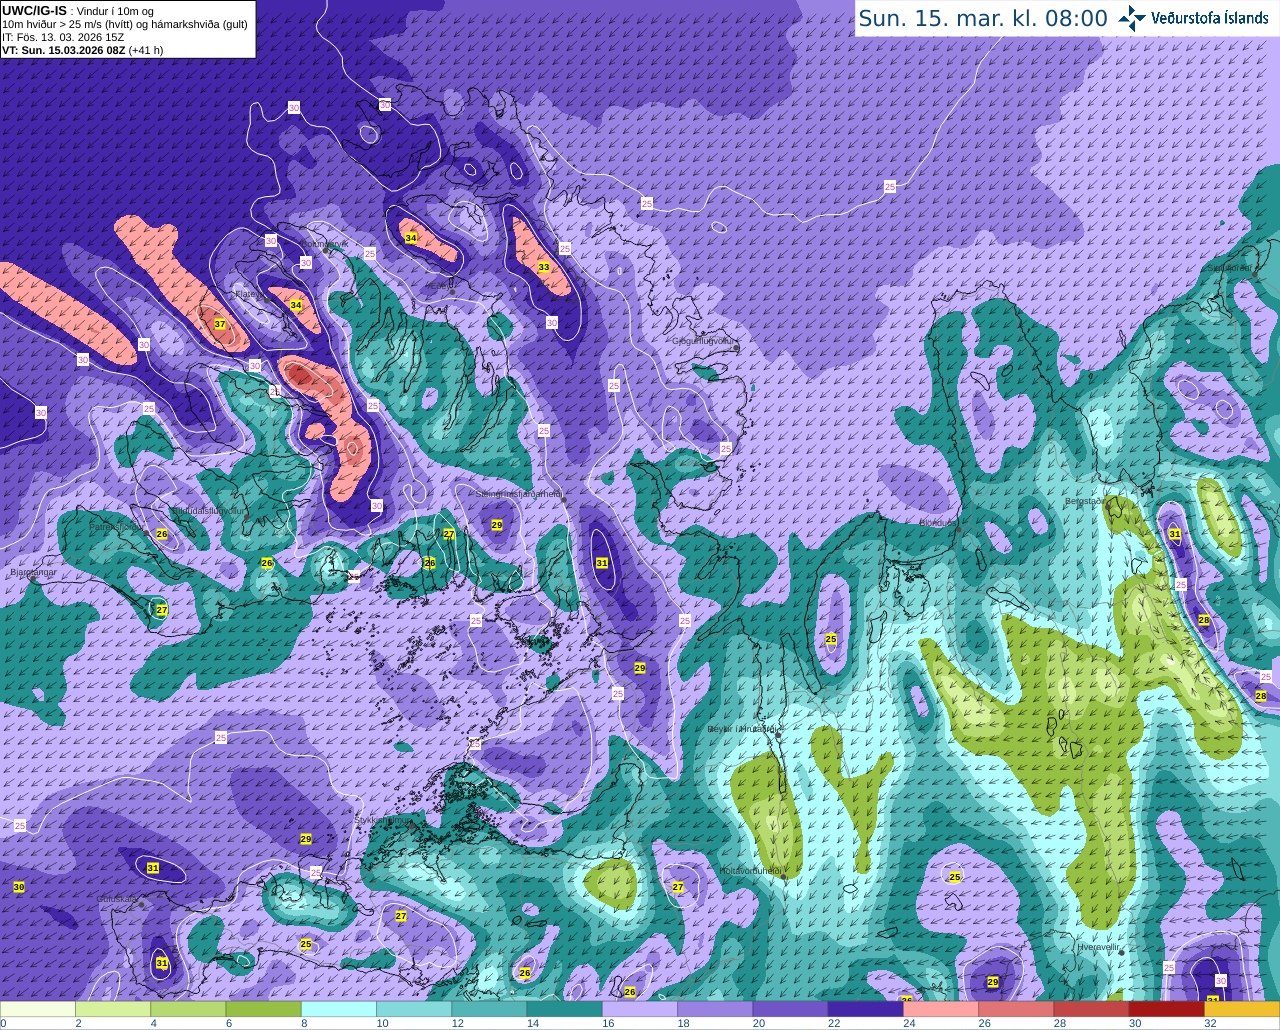Click the VT: Sun. 15.03.2026 08Z line

pyautogui.click(x=82, y=50)
